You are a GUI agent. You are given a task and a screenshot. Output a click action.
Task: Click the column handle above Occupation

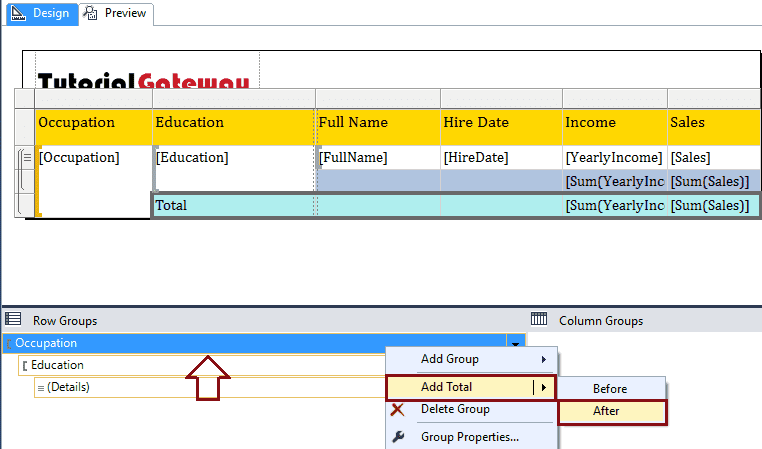(x=93, y=99)
